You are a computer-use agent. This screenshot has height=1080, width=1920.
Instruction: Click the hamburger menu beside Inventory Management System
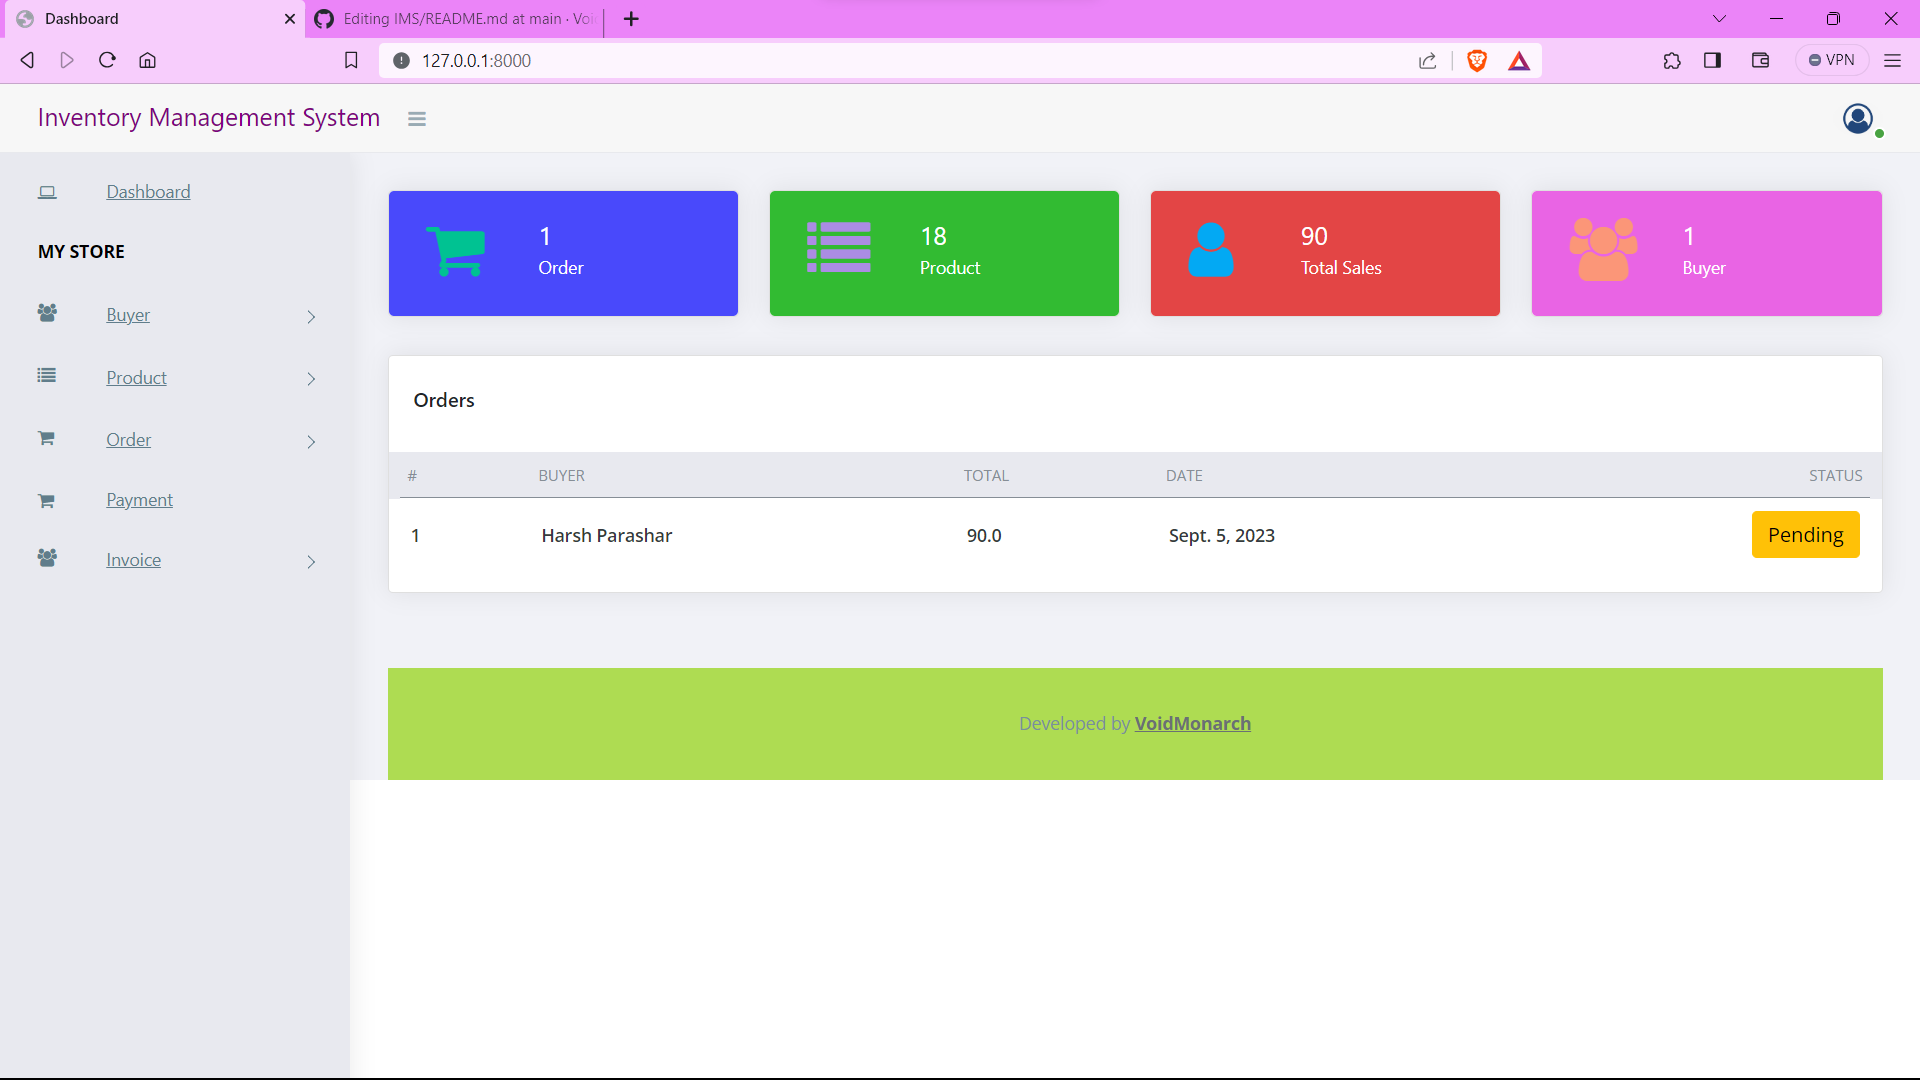[417, 118]
